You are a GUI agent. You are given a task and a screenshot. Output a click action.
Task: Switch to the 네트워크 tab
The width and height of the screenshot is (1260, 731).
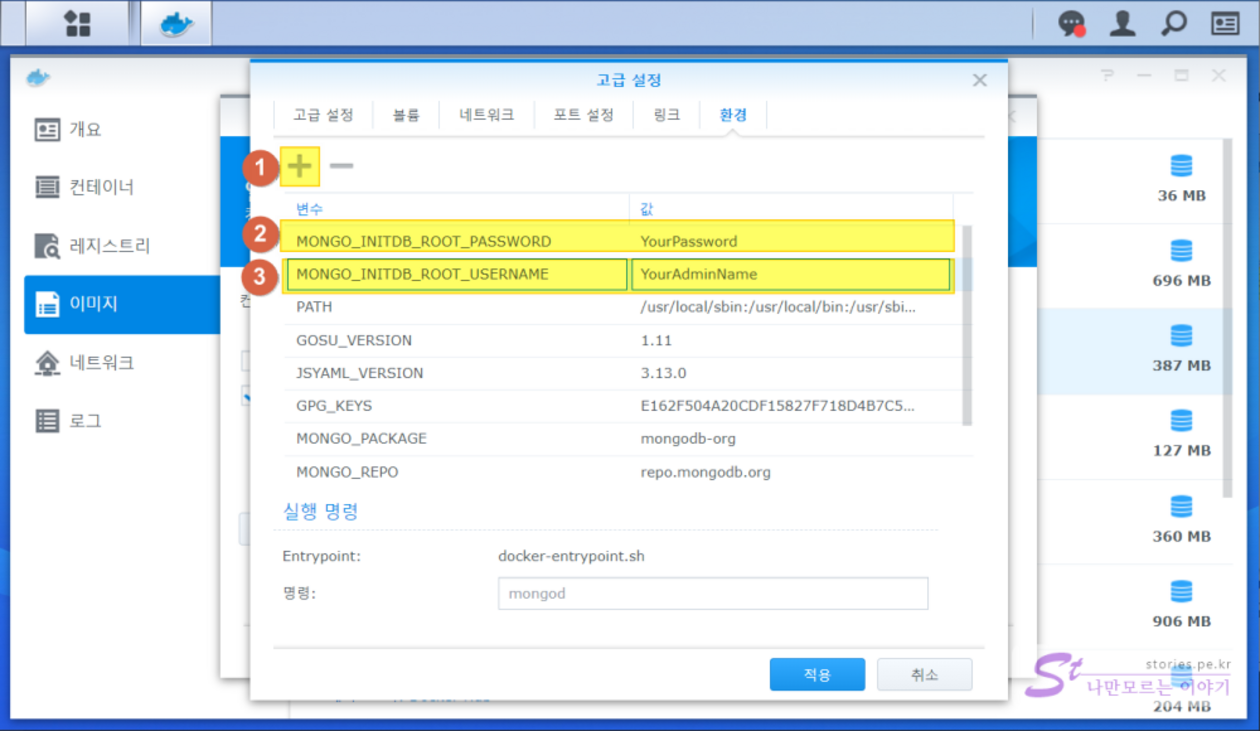(486, 115)
